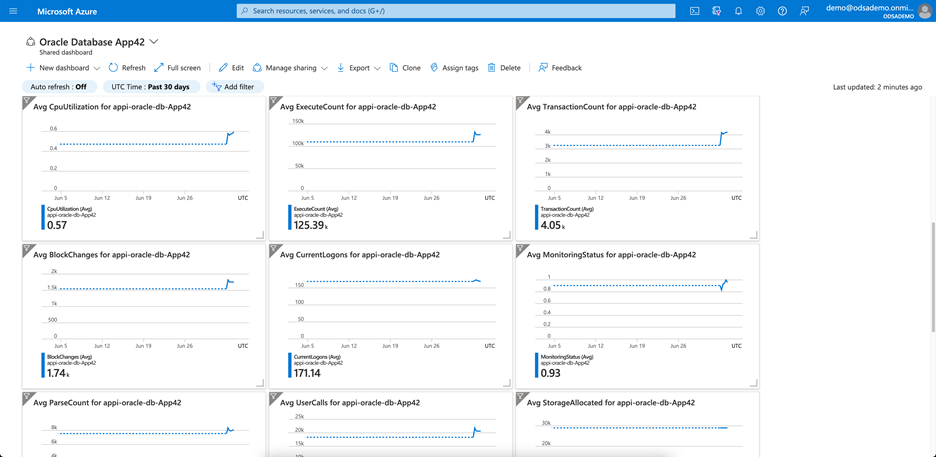Click the resize corner handle of CpuUtilization tile
Viewport: 936px width, 457px height.
click(x=260, y=236)
